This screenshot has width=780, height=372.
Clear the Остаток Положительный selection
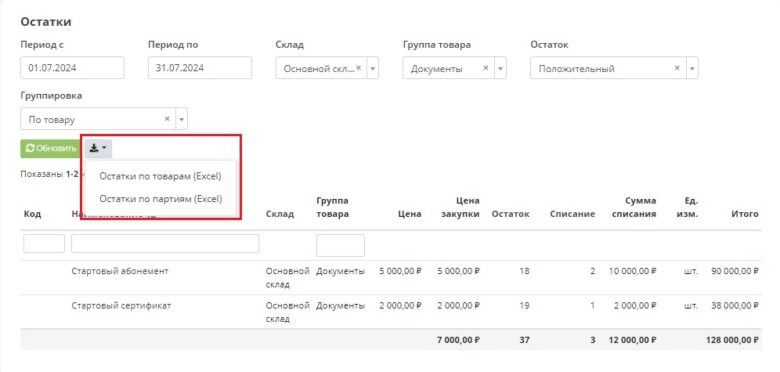click(x=677, y=68)
